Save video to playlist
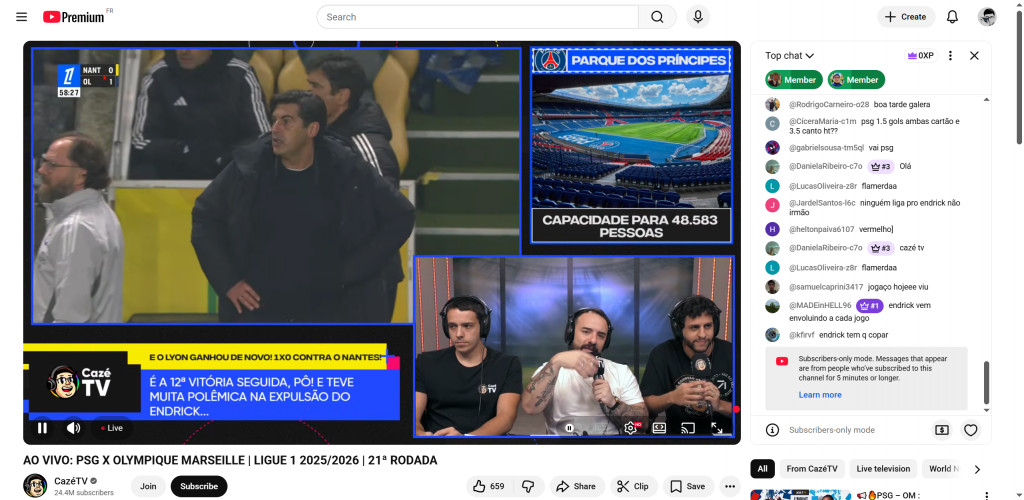The image size is (1024, 500). click(x=688, y=486)
